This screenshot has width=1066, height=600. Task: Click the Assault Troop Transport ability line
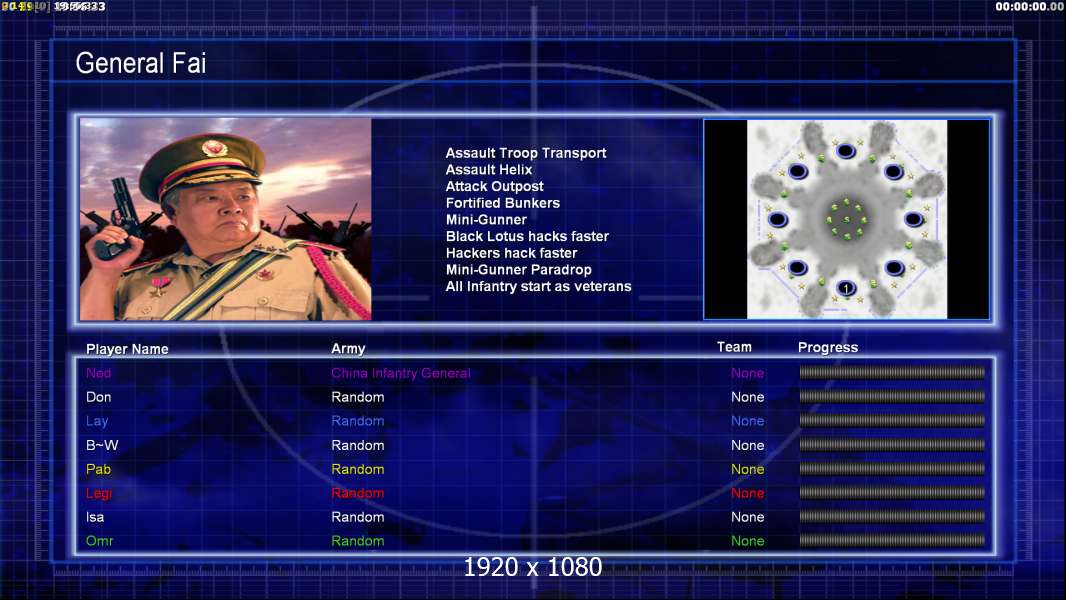(x=526, y=153)
